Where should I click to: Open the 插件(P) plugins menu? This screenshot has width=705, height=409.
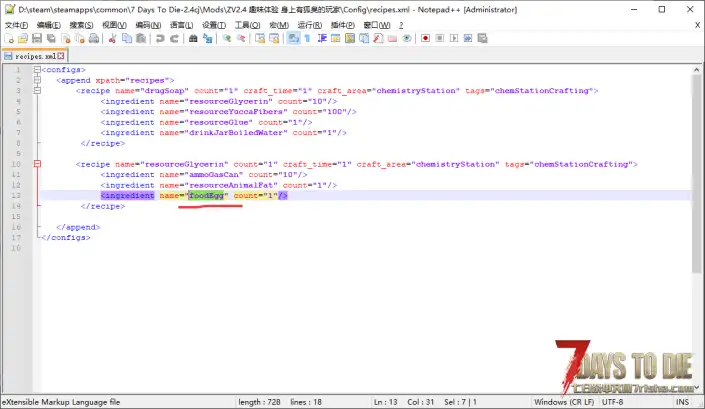pyautogui.click(x=342, y=23)
